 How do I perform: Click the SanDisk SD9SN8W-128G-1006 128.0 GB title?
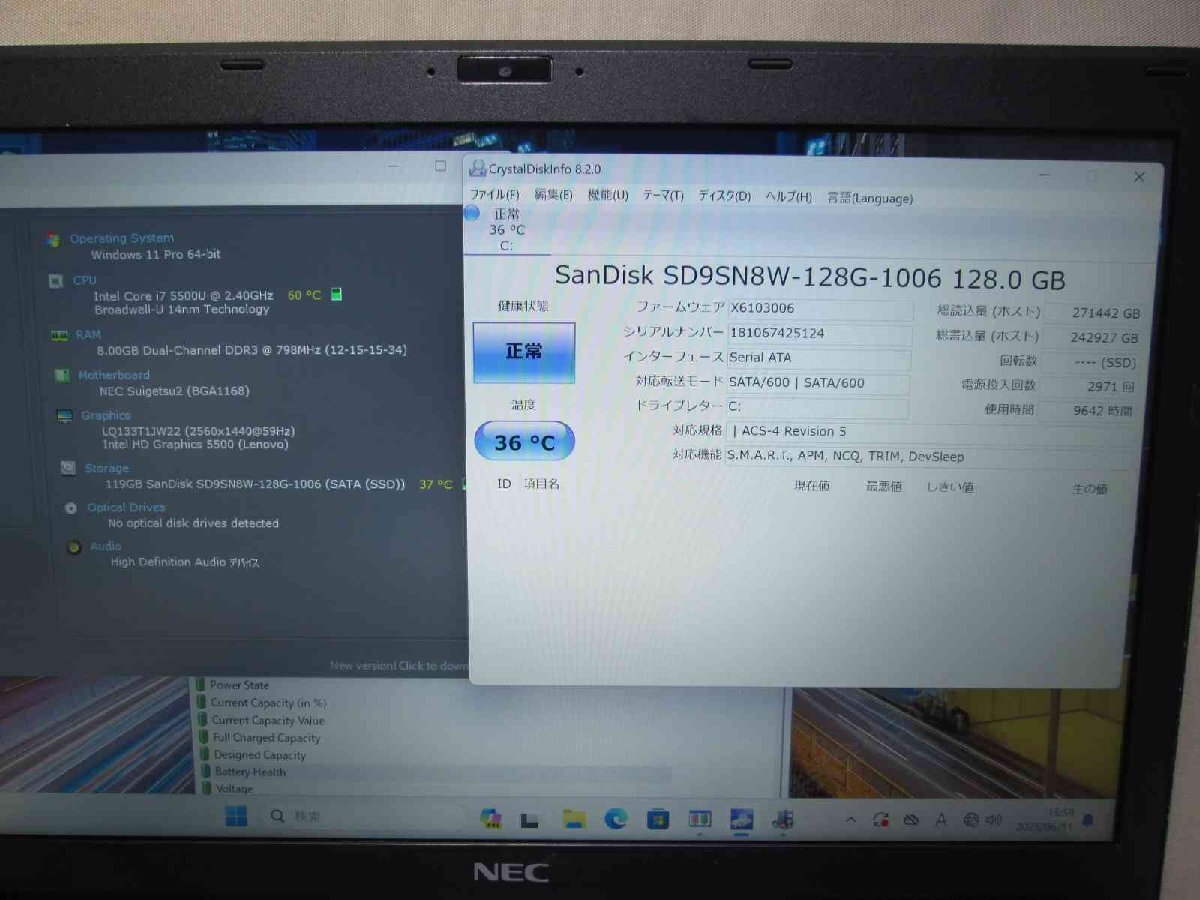(810, 276)
